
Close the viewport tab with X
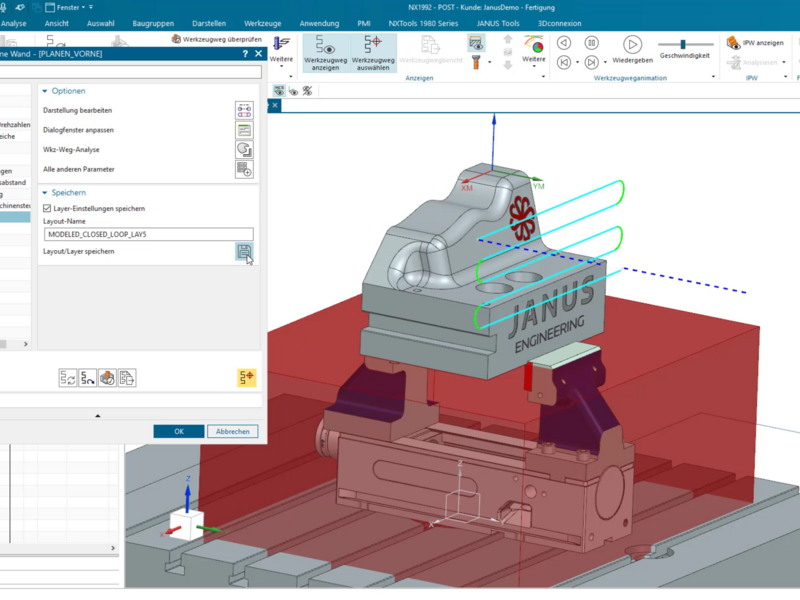point(274,105)
